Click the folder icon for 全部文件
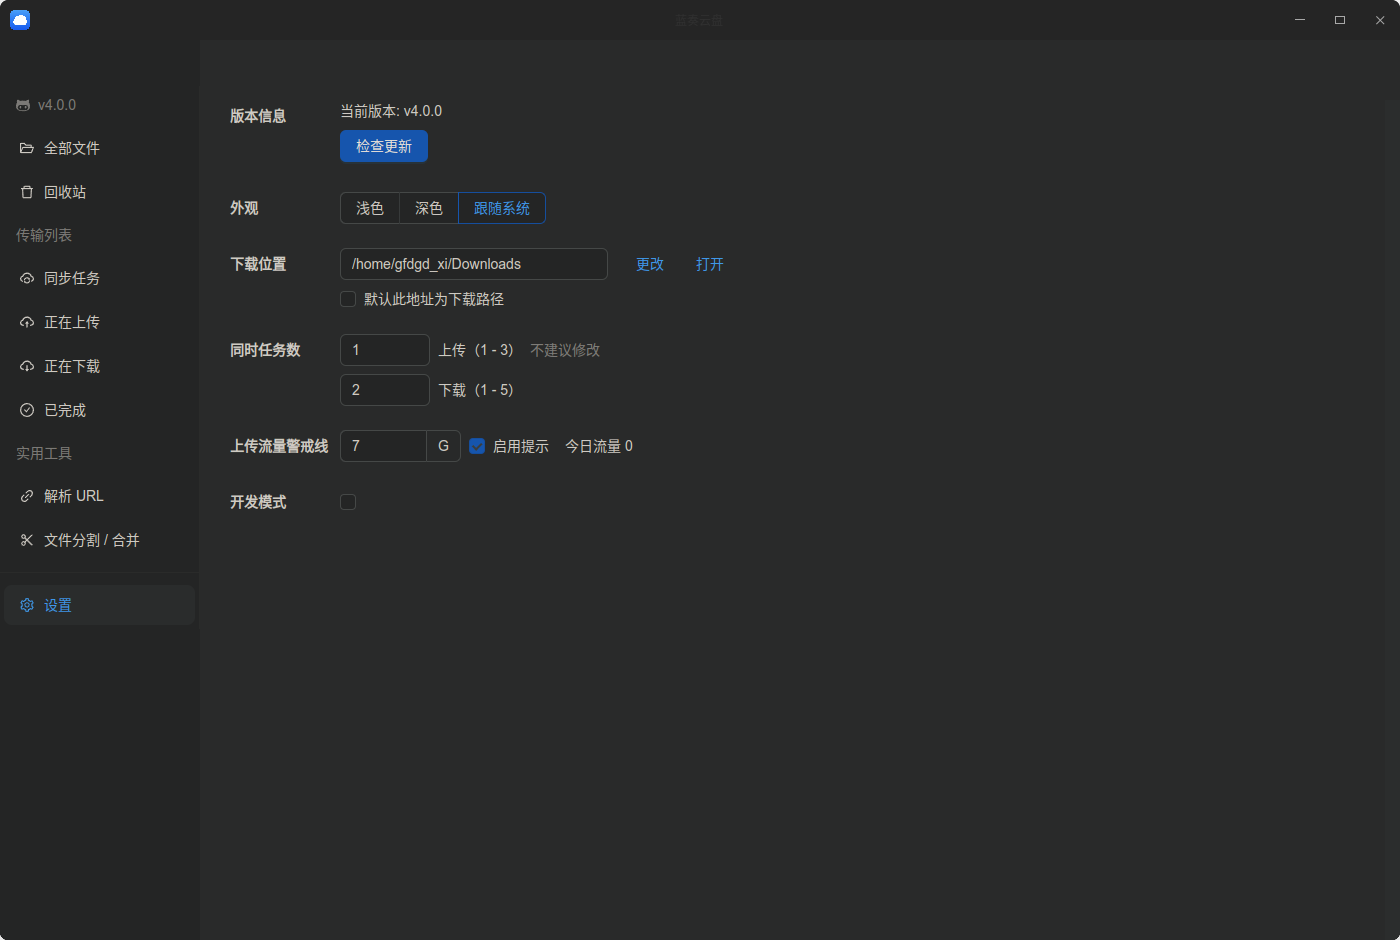This screenshot has width=1400, height=940. 27,148
